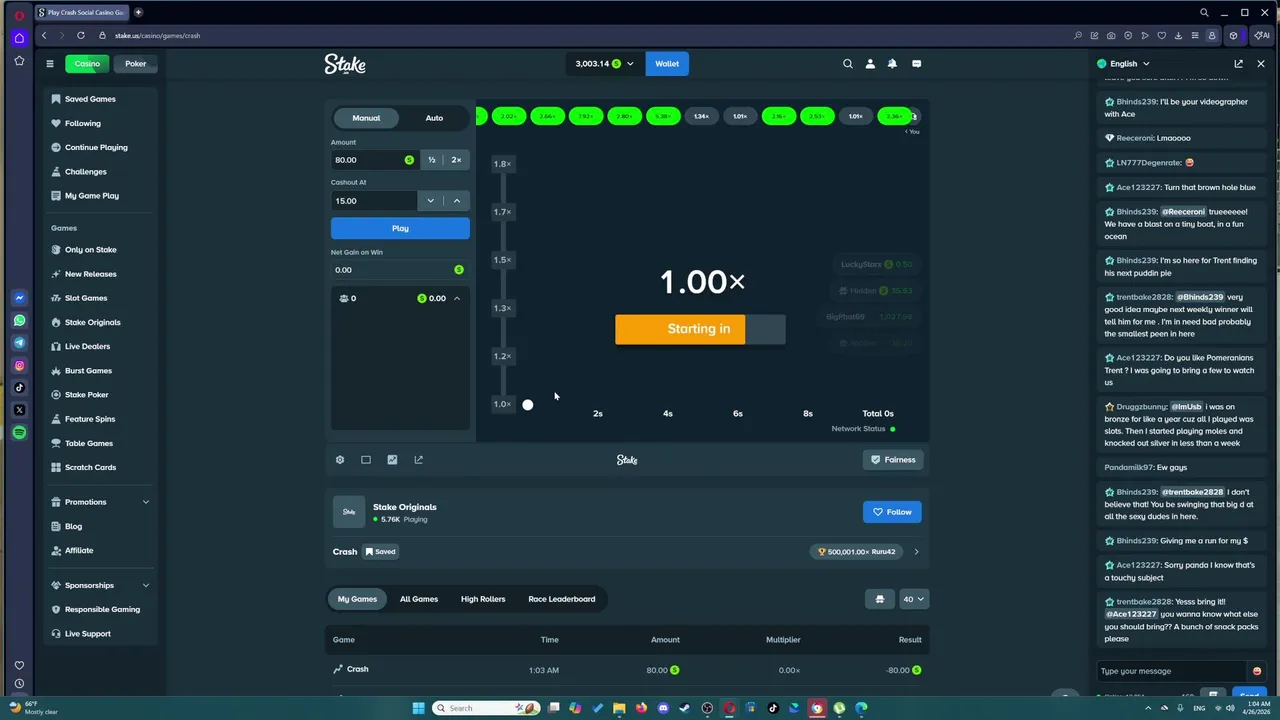Toggle ghost mode incognito icon in bets table
The image size is (1280, 720).
point(880,599)
